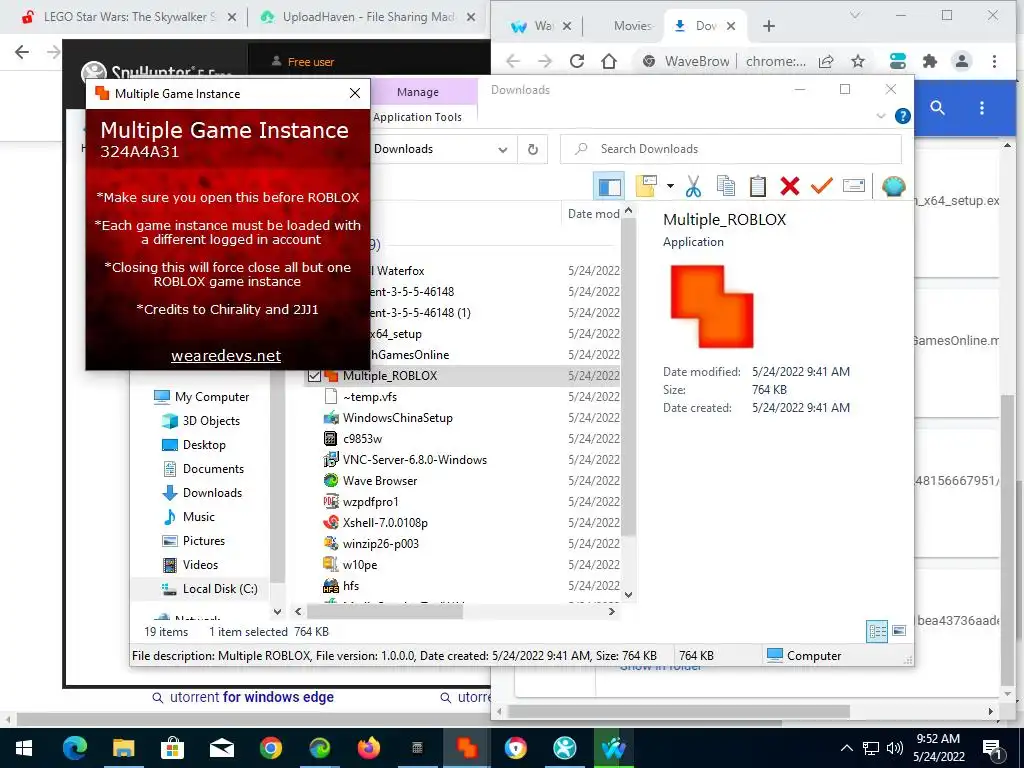The height and width of the screenshot is (768, 1024).
Task: Click the Multiple_ROBLOX preview thumbnail
Action: [712, 306]
